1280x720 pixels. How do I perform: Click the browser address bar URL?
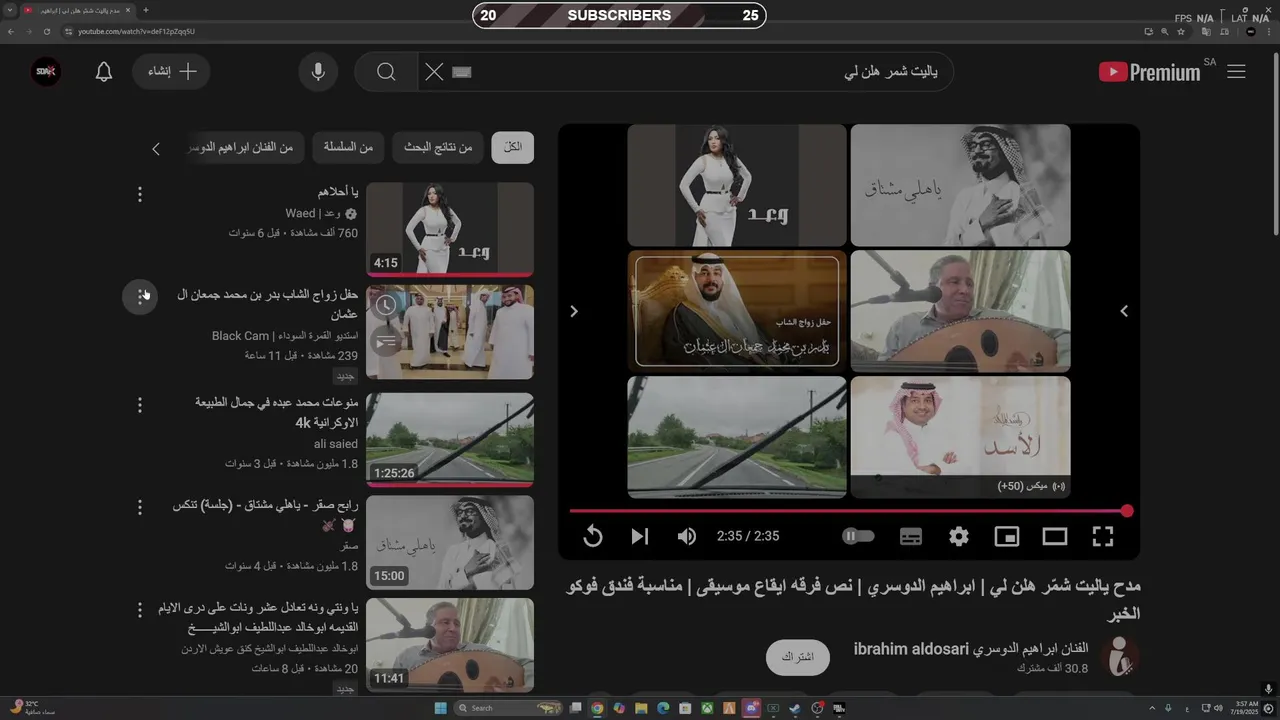click(x=136, y=31)
